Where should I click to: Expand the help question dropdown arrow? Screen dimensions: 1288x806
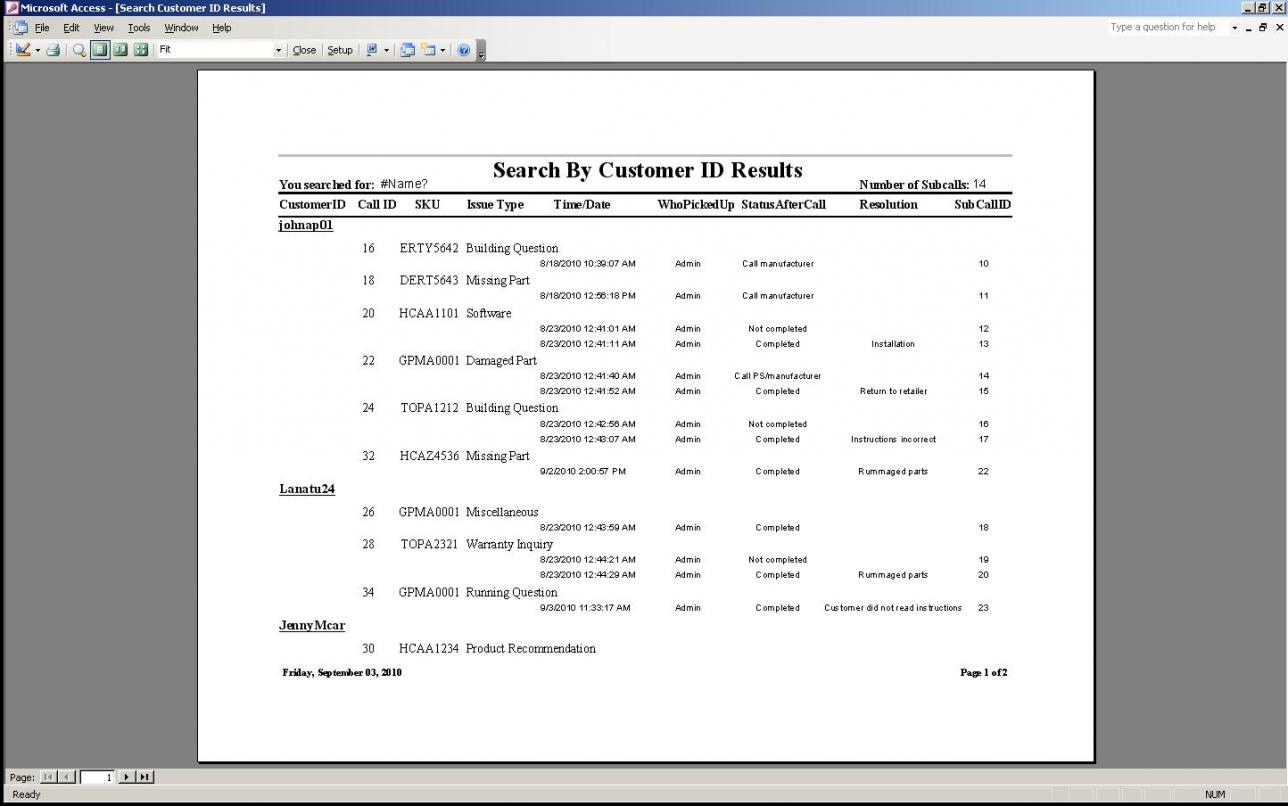[x=1235, y=28]
